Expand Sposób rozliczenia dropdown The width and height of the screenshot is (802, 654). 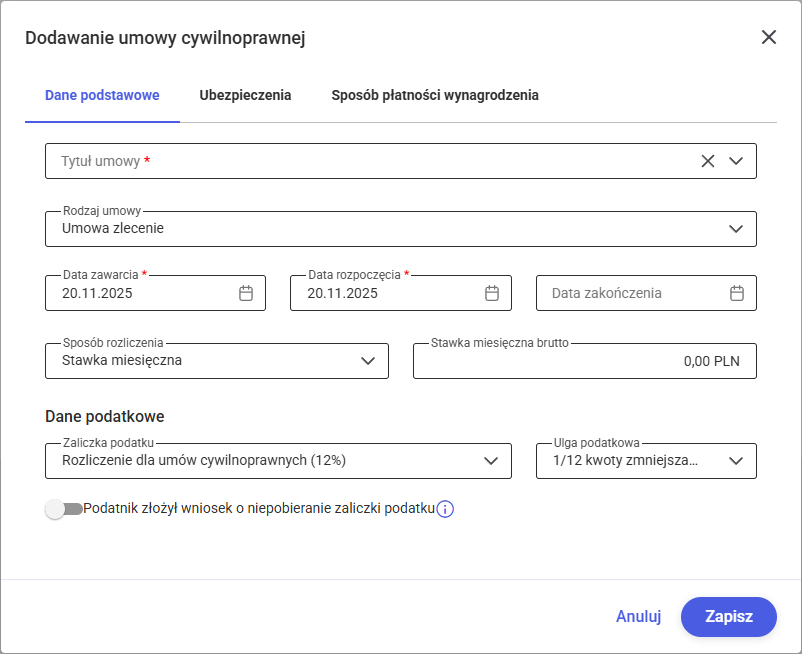[368, 361]
